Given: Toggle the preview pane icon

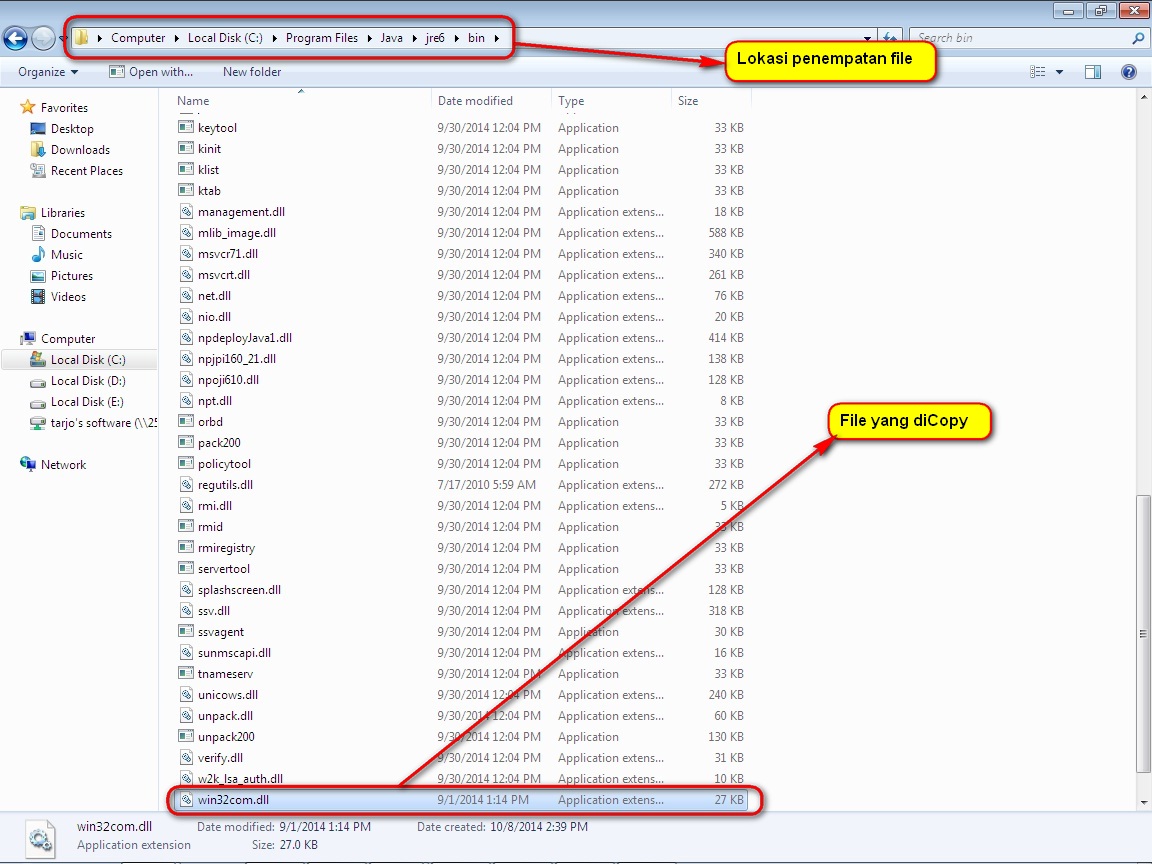Looking at the screenshot, I should click(1093, 72).
